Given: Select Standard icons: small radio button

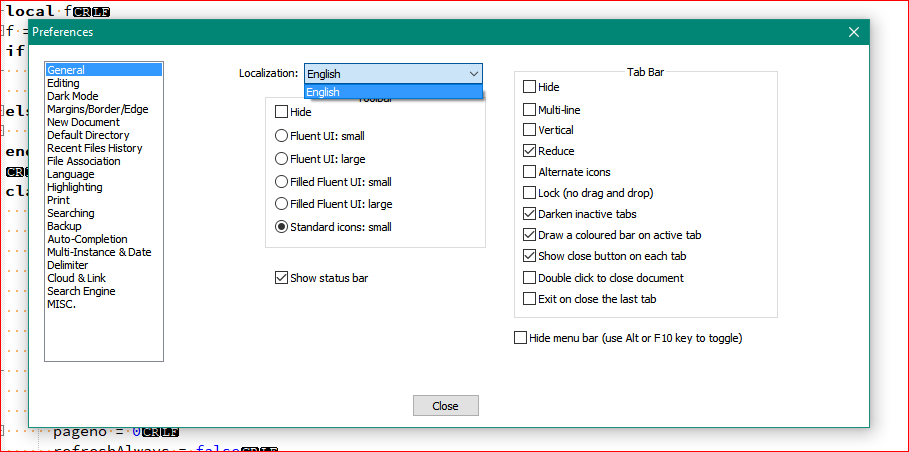Looking at the screenshot, I should click(x=281, y=227).
